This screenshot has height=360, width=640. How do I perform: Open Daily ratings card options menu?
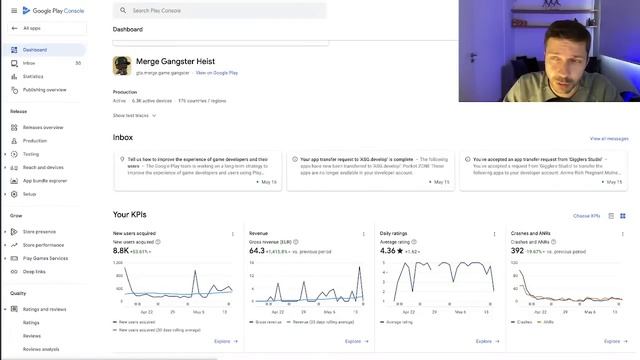[x=494, y=234]
